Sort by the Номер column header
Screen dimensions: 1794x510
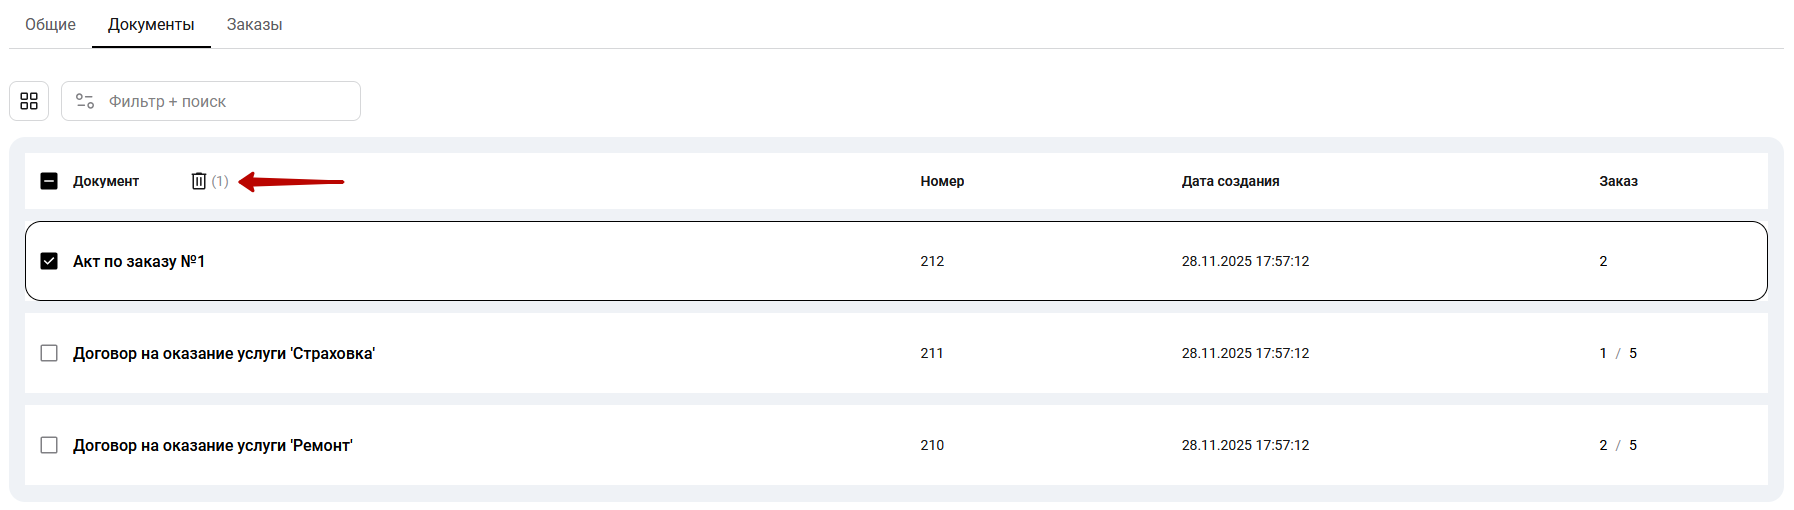(x=942, y=181)
